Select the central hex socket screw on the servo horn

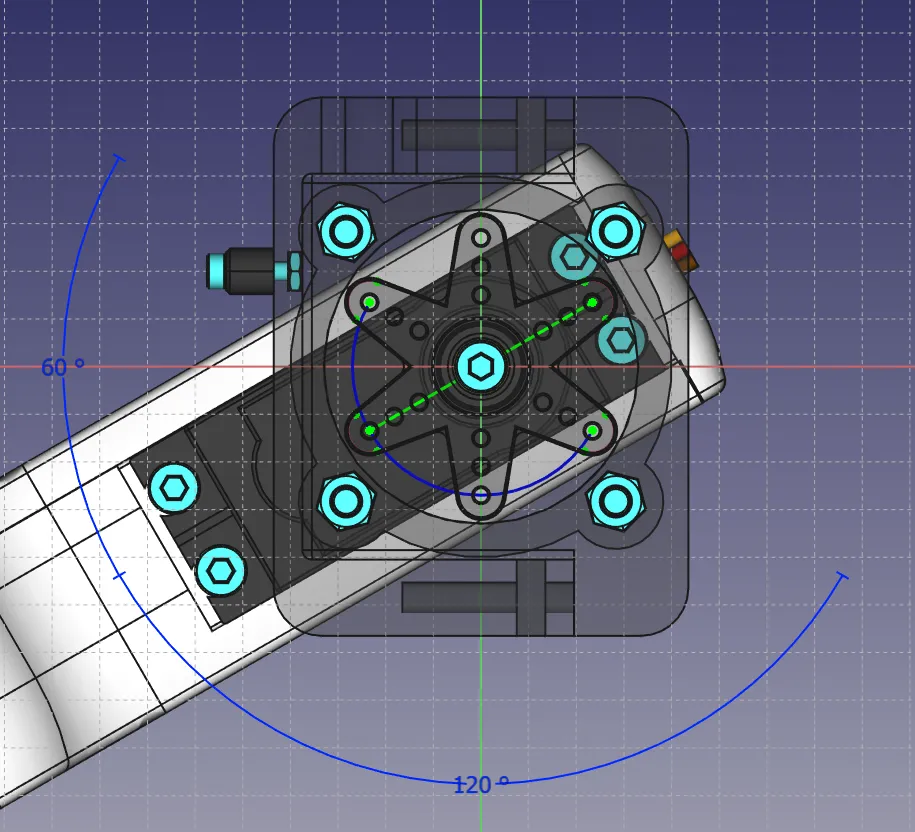click(481, 367)
